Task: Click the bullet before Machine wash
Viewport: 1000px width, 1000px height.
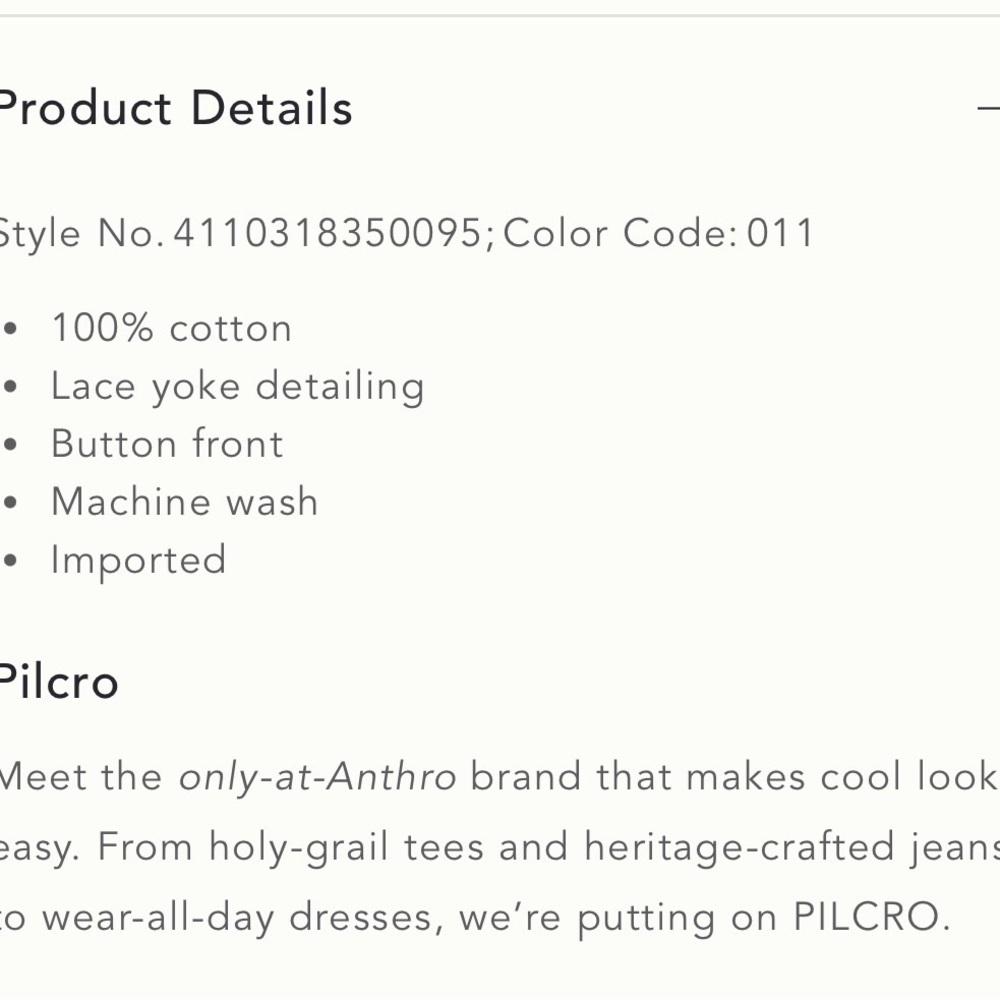Action: pos(11,503)
